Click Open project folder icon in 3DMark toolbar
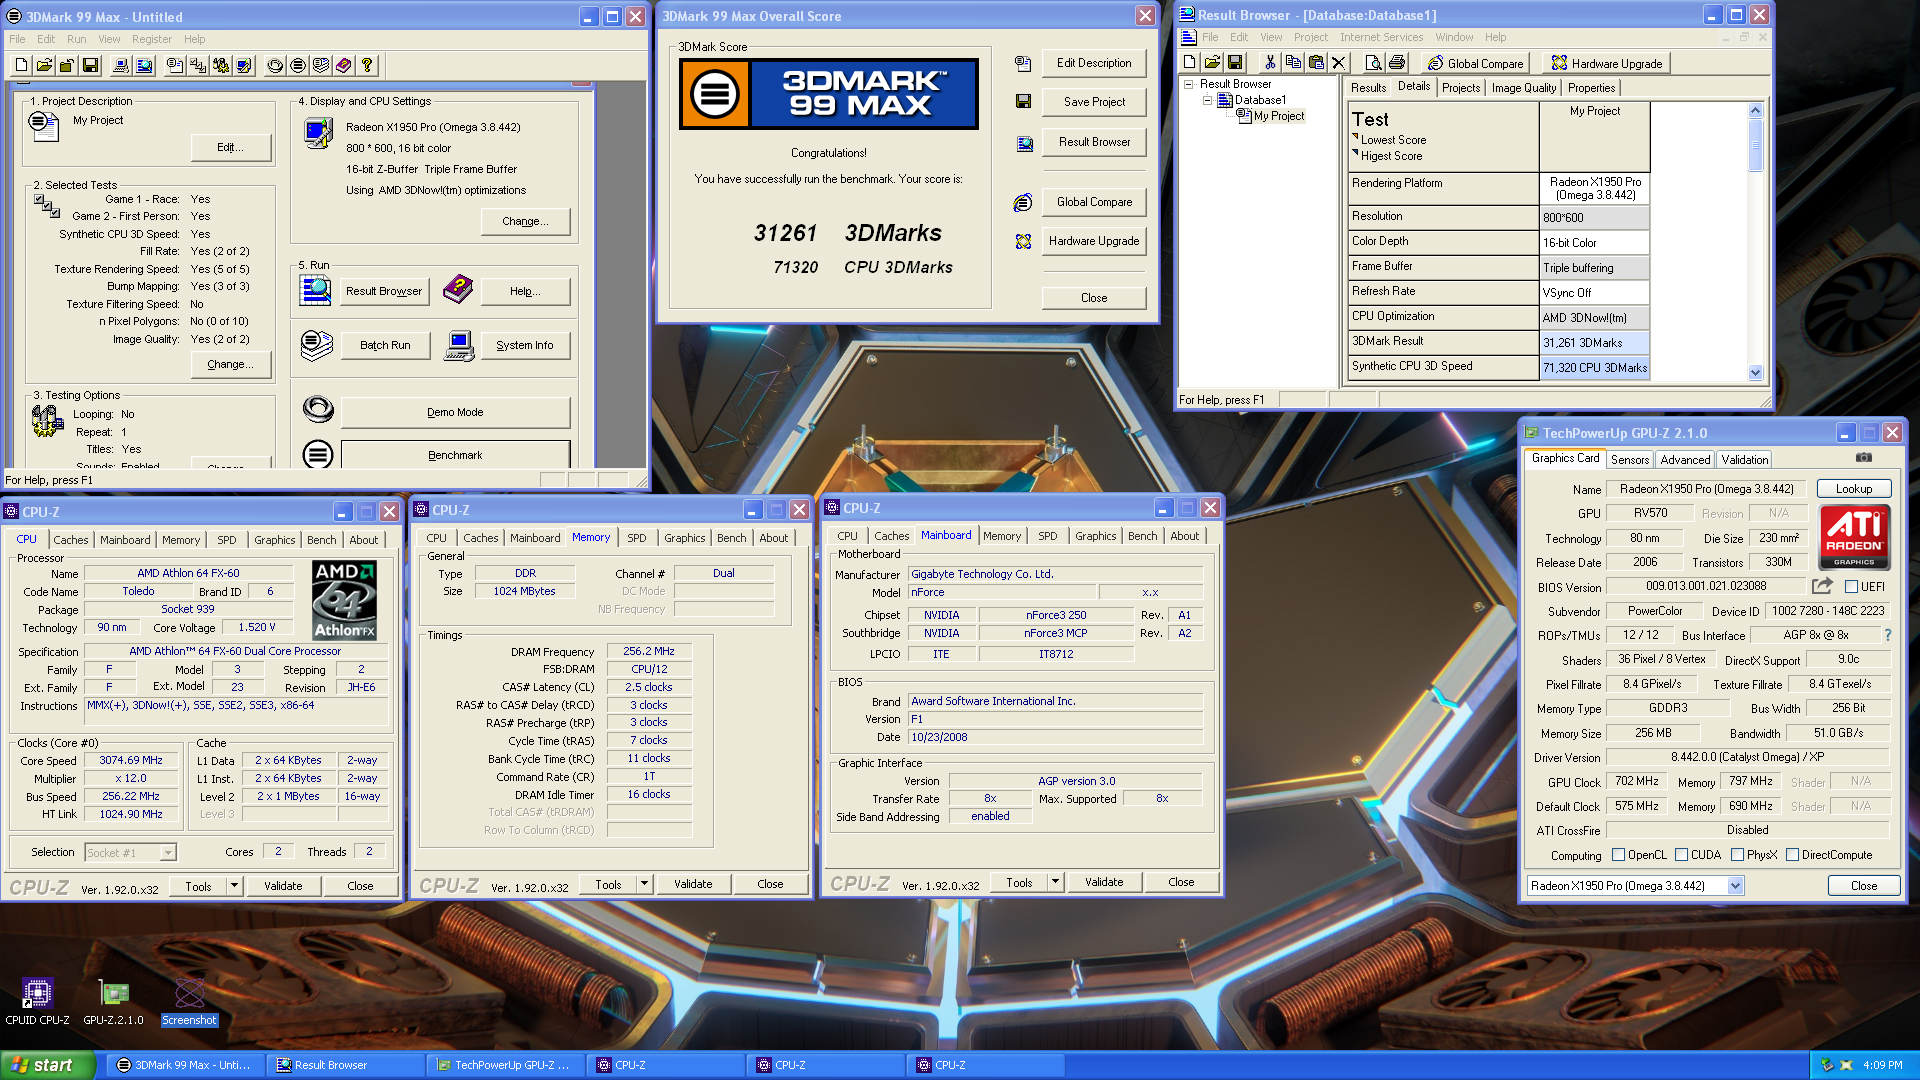 [x=44, y=65]
